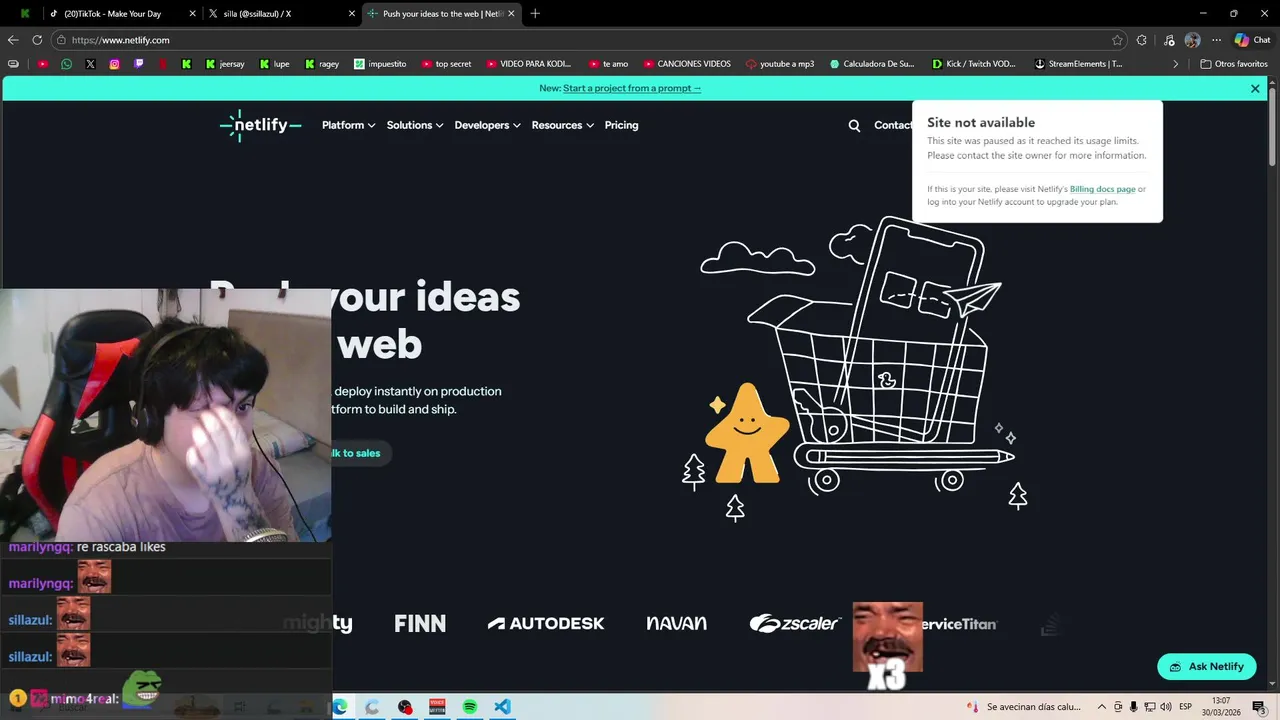The height and width of the screenshot is (720, 1280).
Task: Click the FINN customer logo
Action: click(420, 624)
